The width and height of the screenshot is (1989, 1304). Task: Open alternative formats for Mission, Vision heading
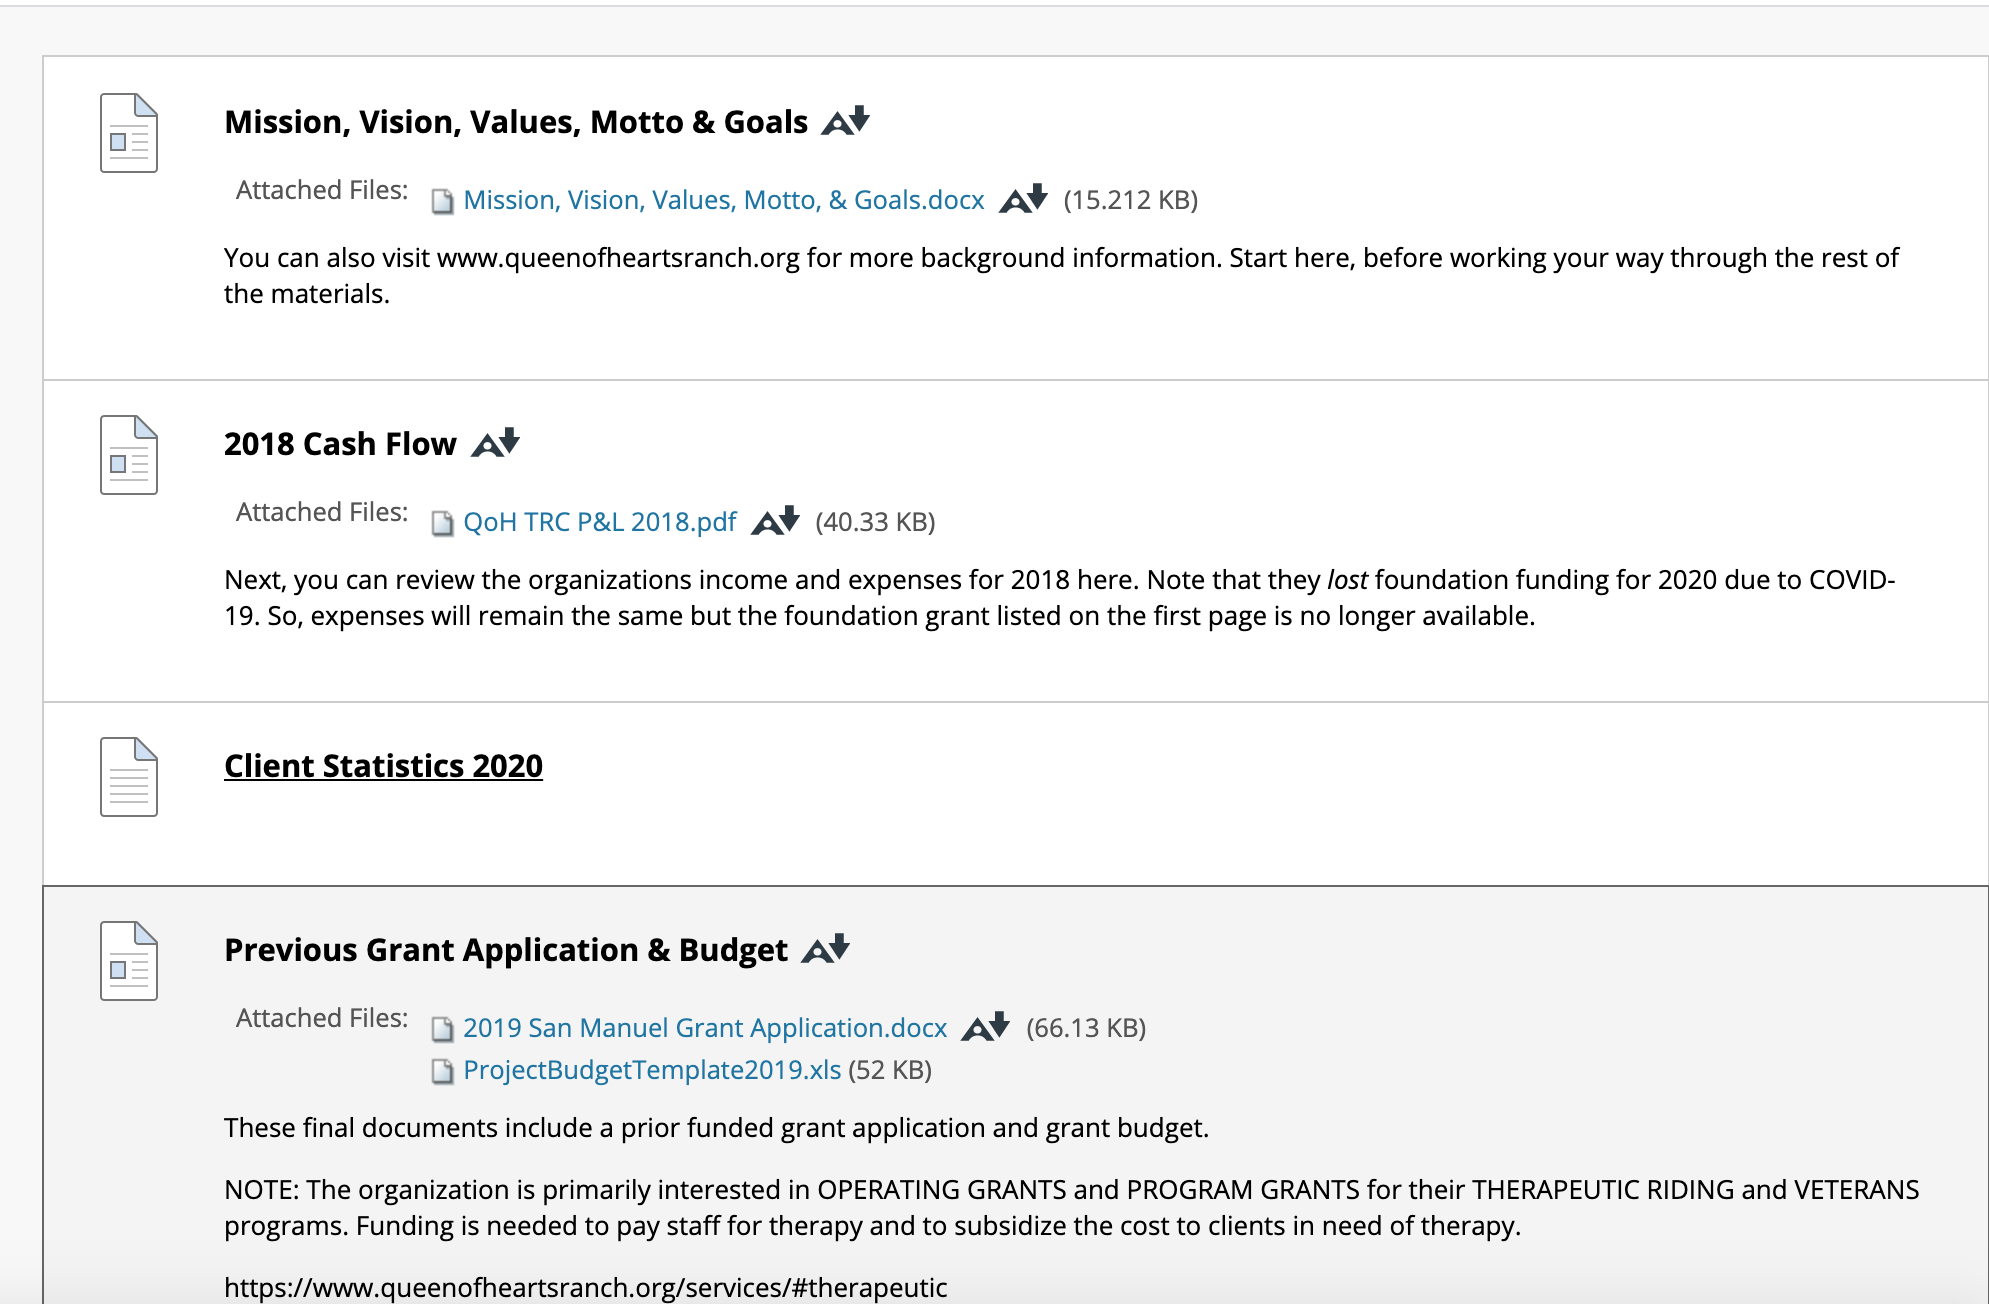click(x=846, y=121)
